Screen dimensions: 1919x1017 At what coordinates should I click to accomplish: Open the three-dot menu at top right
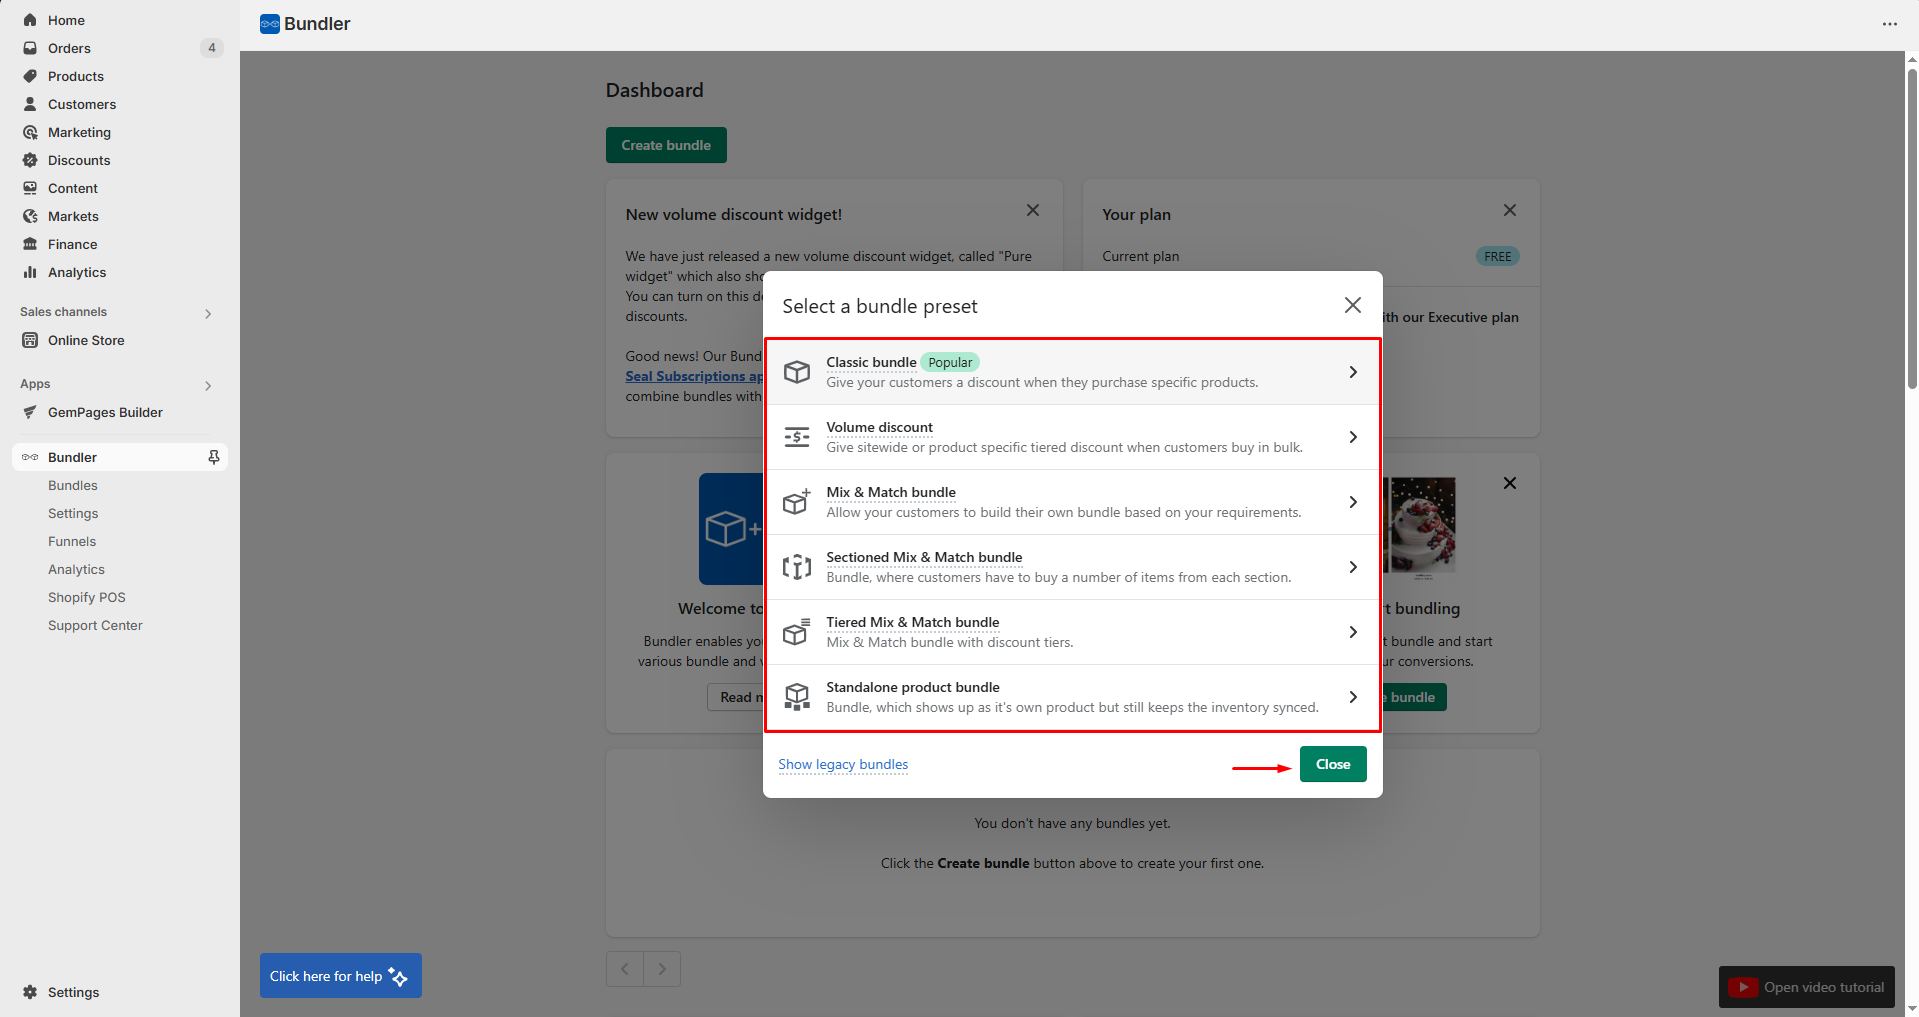point(1889,24)
